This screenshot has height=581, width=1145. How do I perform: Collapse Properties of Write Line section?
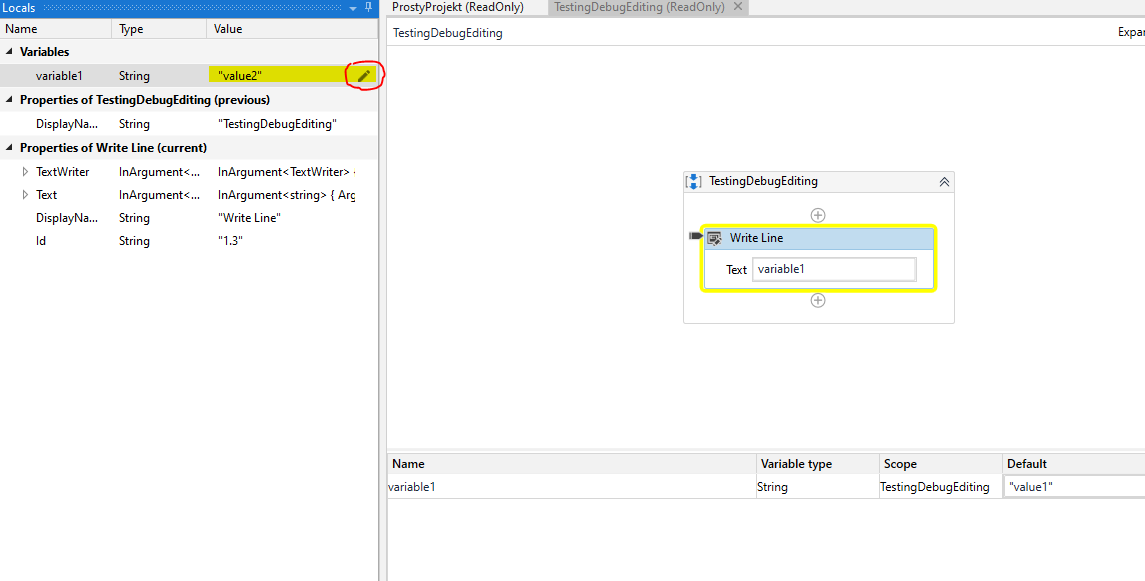[8, 148]
